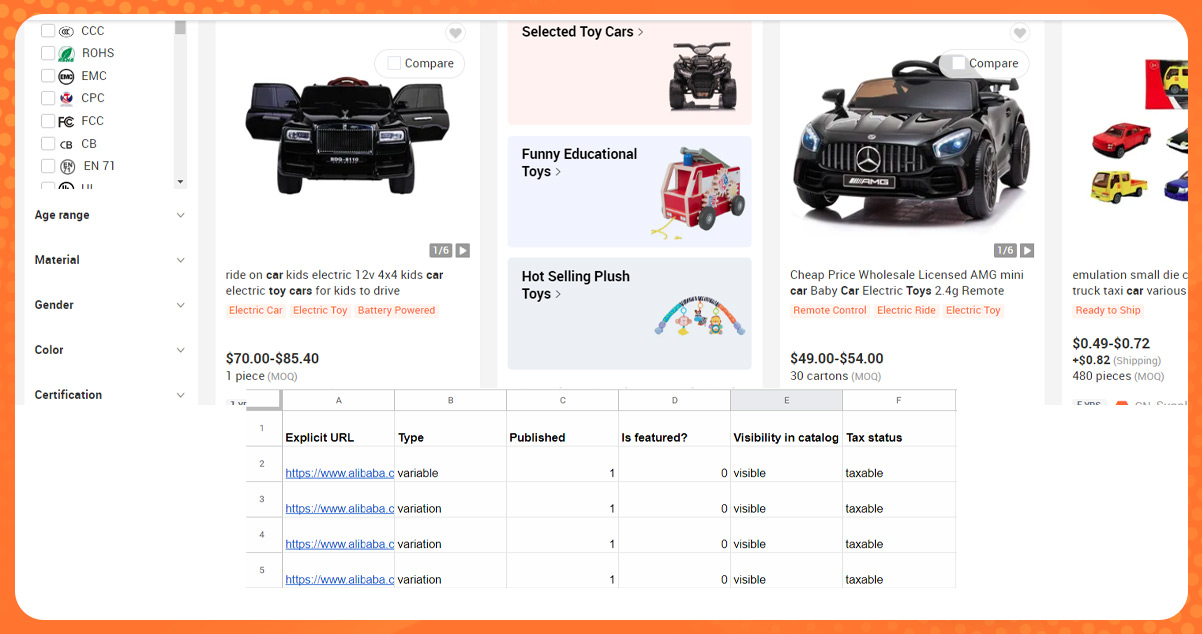Select spreadsheet column E header
The image size is (1202, 634).
tap(787, 400)
